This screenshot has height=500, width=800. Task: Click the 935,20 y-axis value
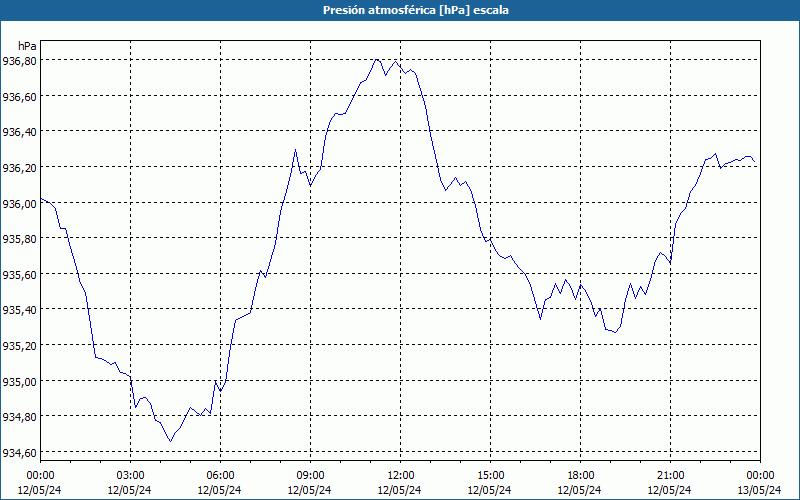click(x=19, y=345)
